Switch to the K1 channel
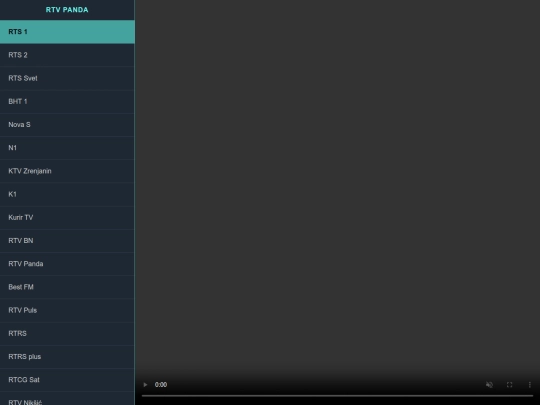The image size is (540, 405). (67, 194)
